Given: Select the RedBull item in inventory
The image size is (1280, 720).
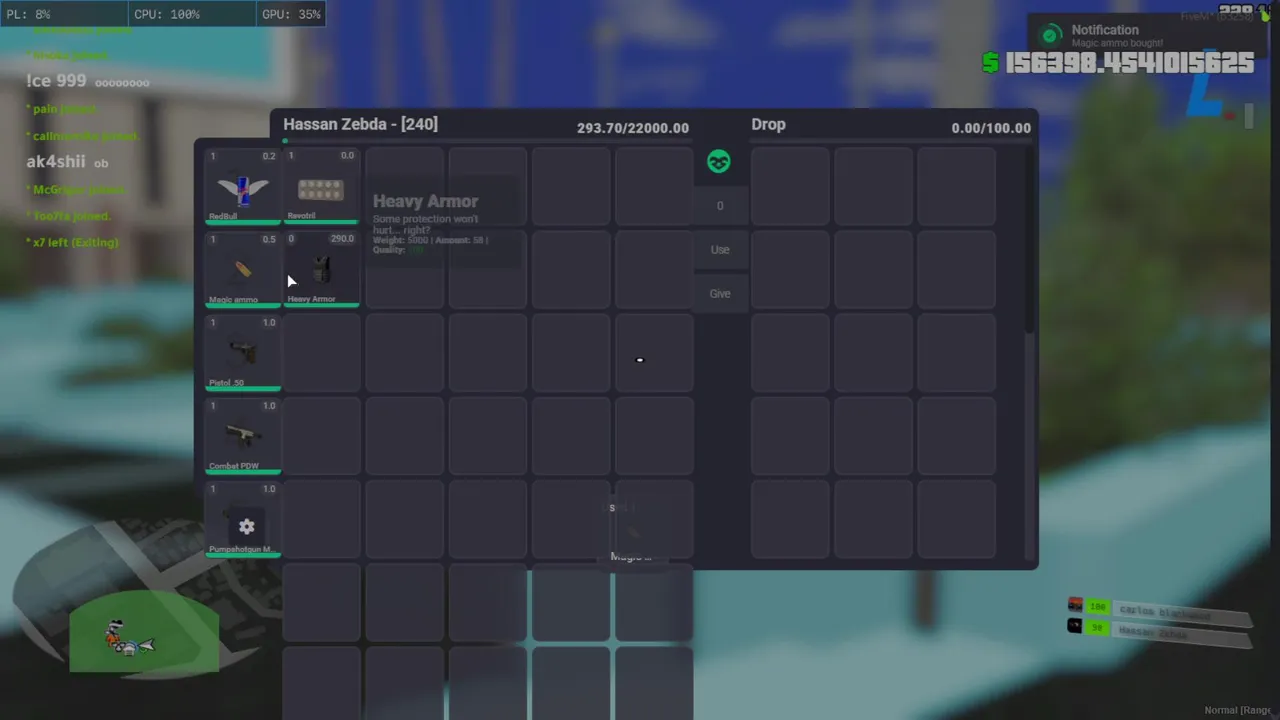Looking at the screenshot, I should (243, 187).
